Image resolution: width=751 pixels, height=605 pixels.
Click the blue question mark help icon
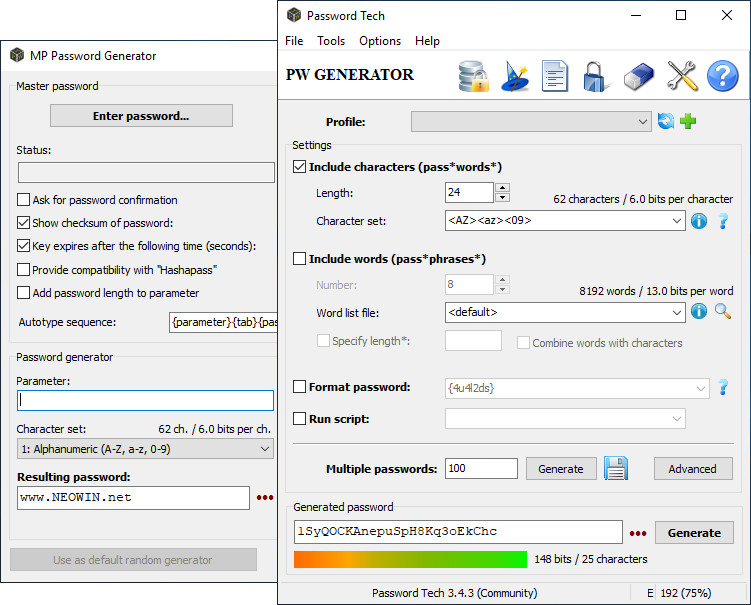point(722,76)
